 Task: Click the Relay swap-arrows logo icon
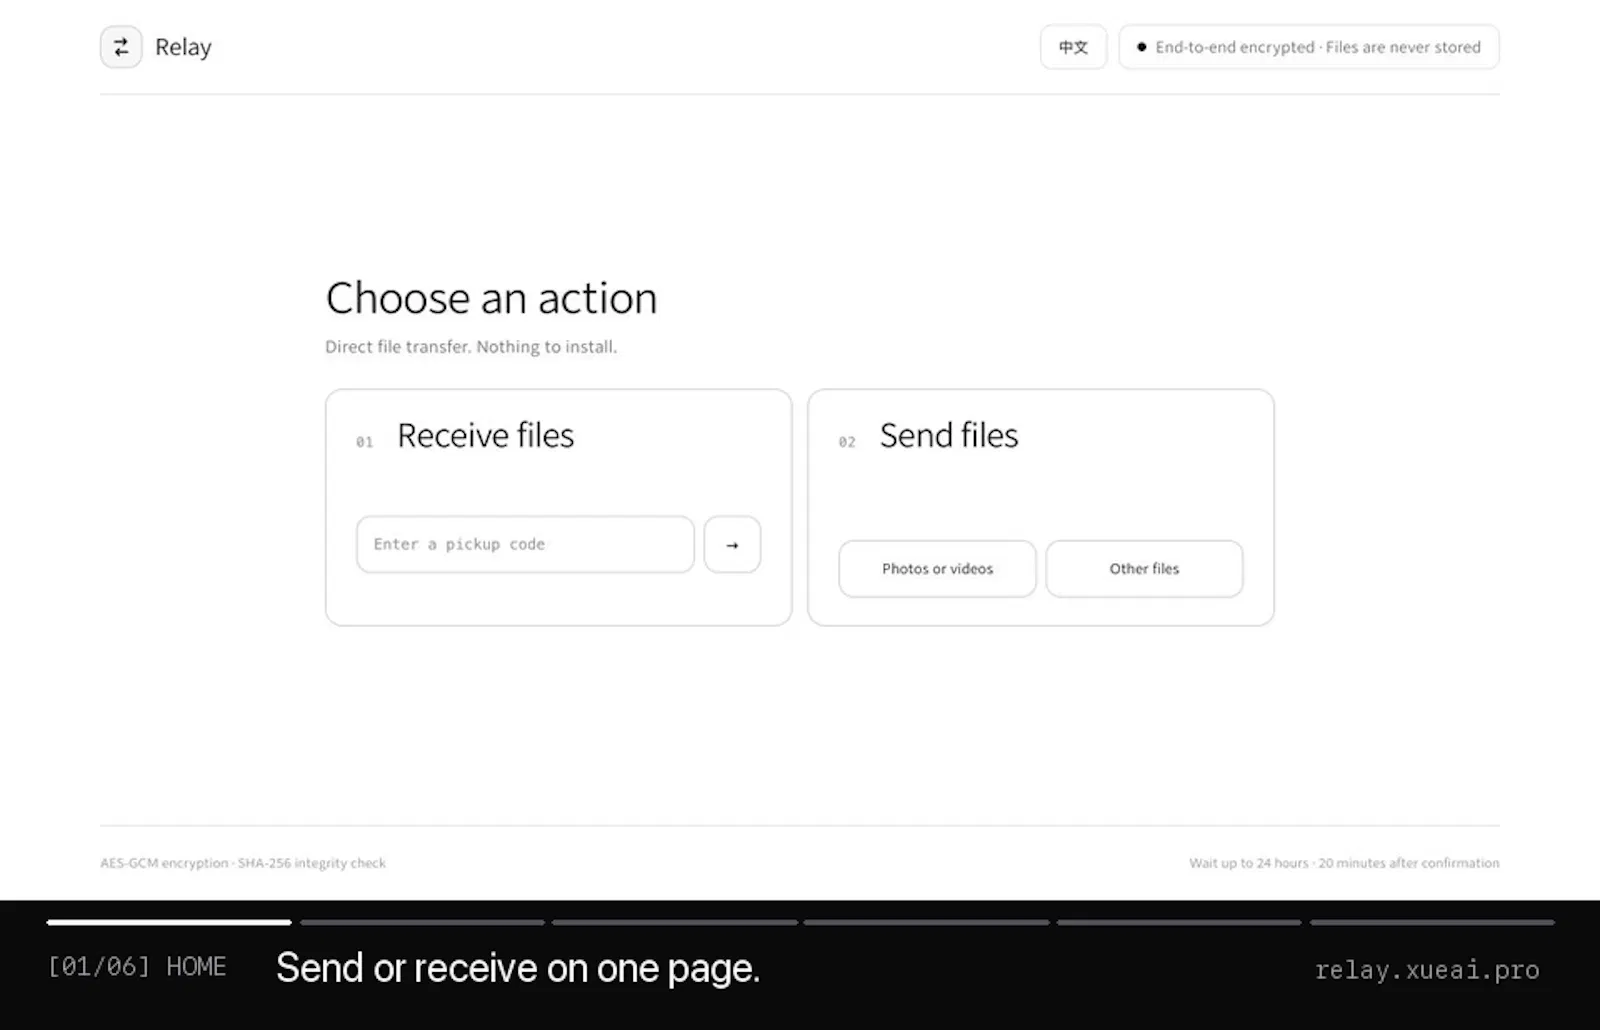(x=121, y=47)
